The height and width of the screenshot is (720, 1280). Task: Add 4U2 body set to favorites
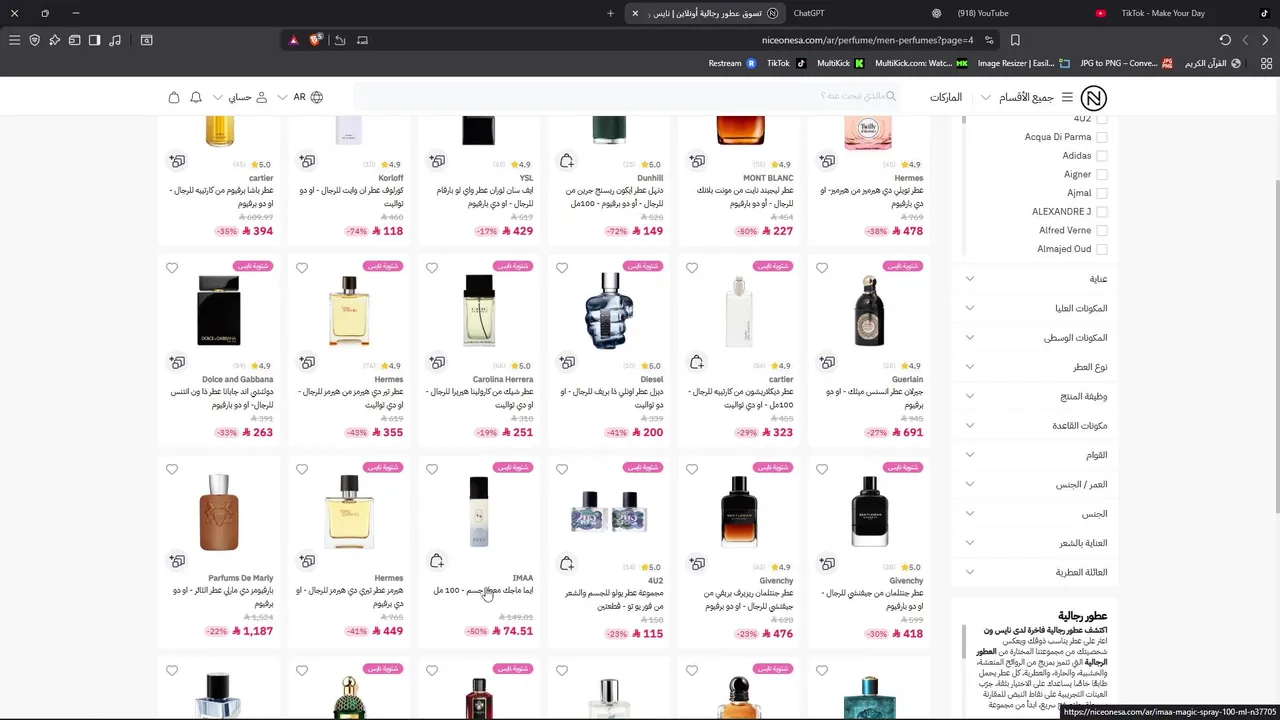tap(562, 469)
